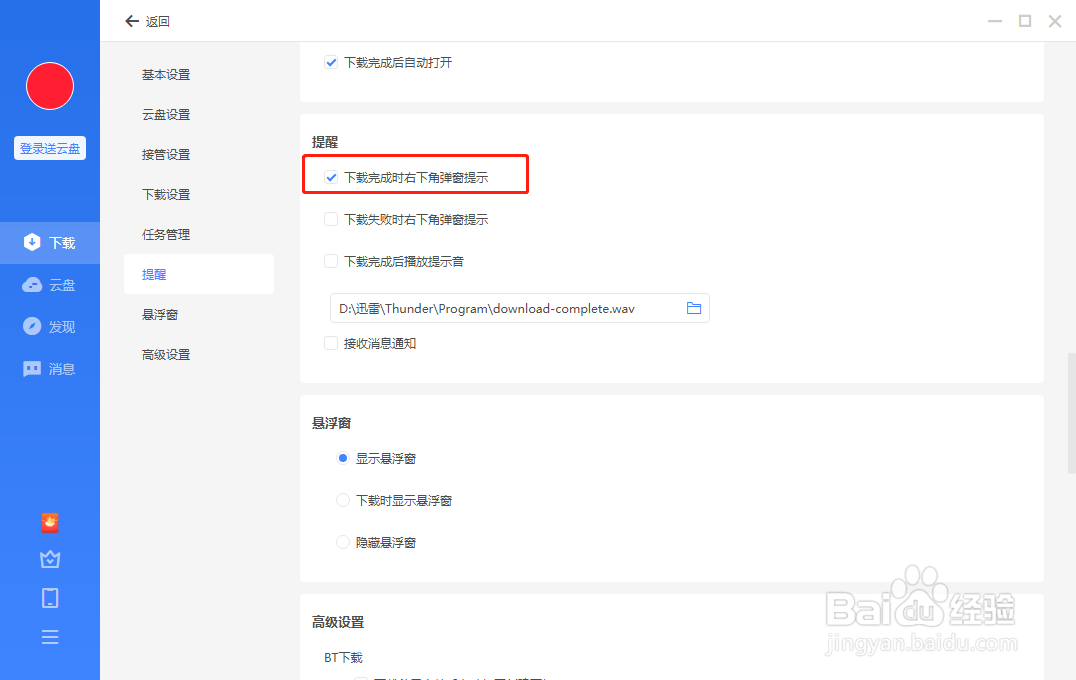Click the sound file path input field
The image size is (1076, 680).
tap(500, 308)
